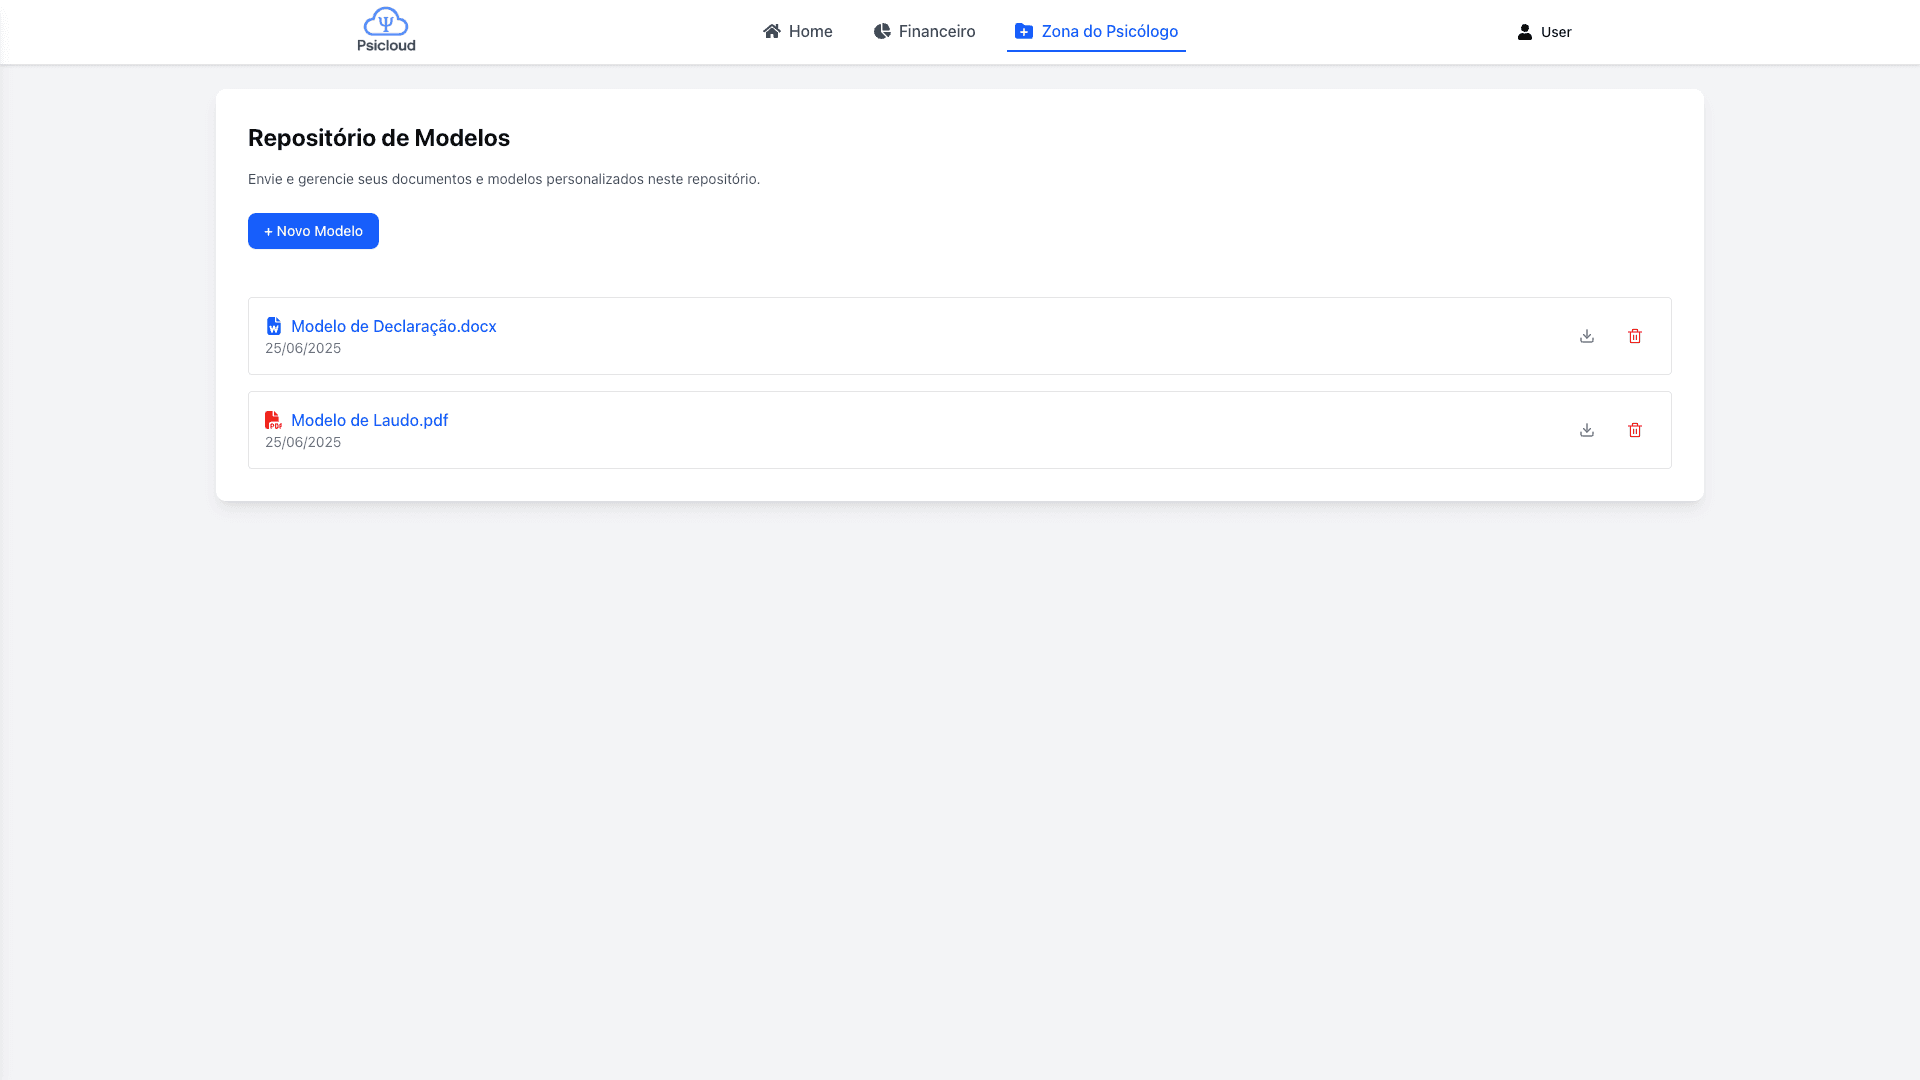This screenshot has height=1080, width=1920.
Task: Open the Modelo de Declaração.docx link
Action: pos(393,325)
